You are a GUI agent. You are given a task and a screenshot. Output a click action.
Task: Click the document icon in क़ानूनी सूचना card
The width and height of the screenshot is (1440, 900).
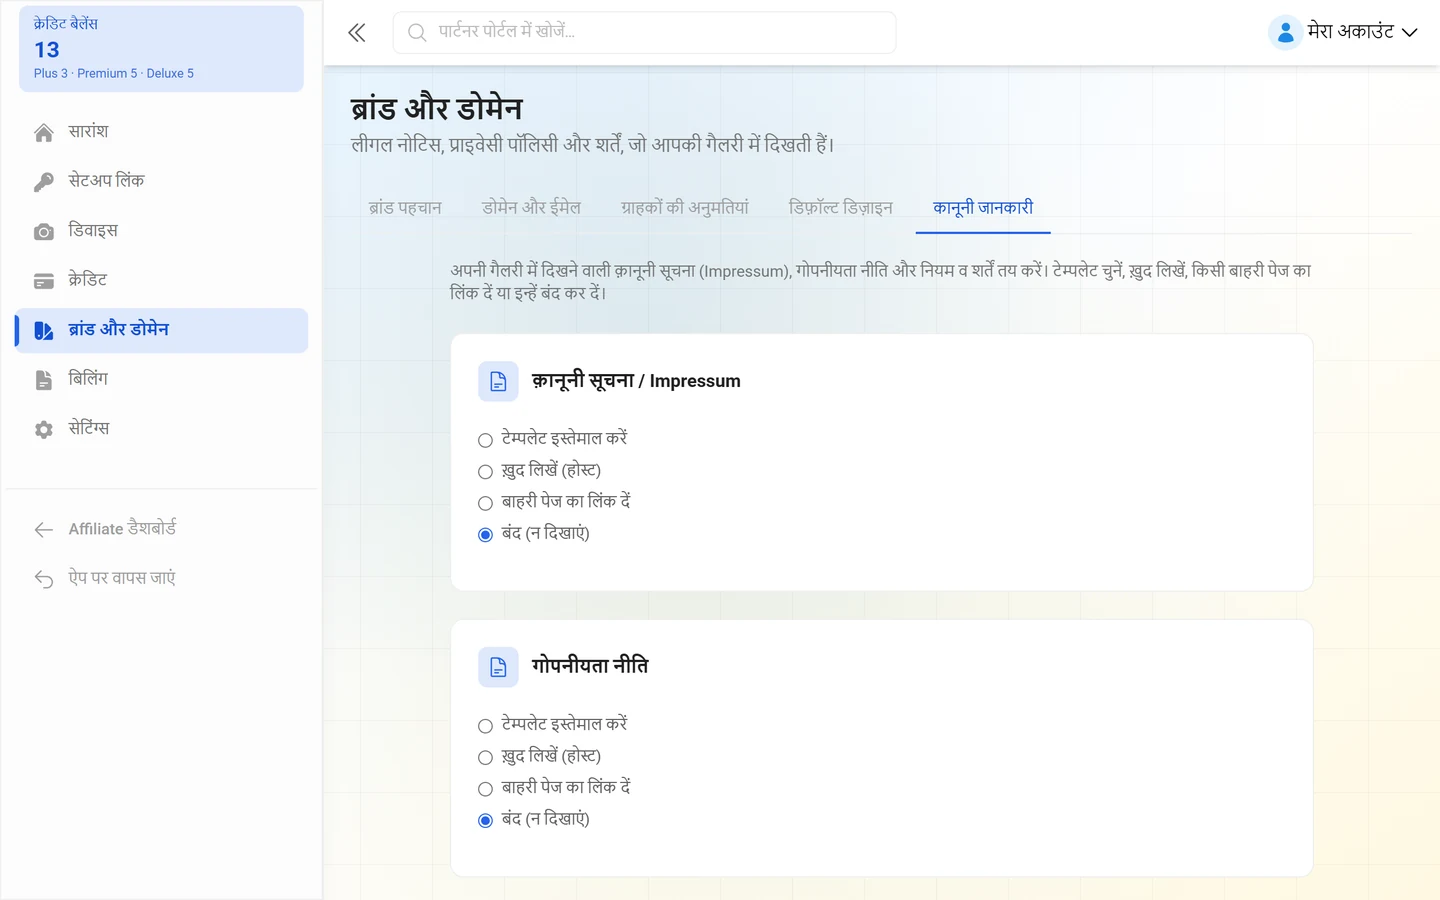(498, 381)
